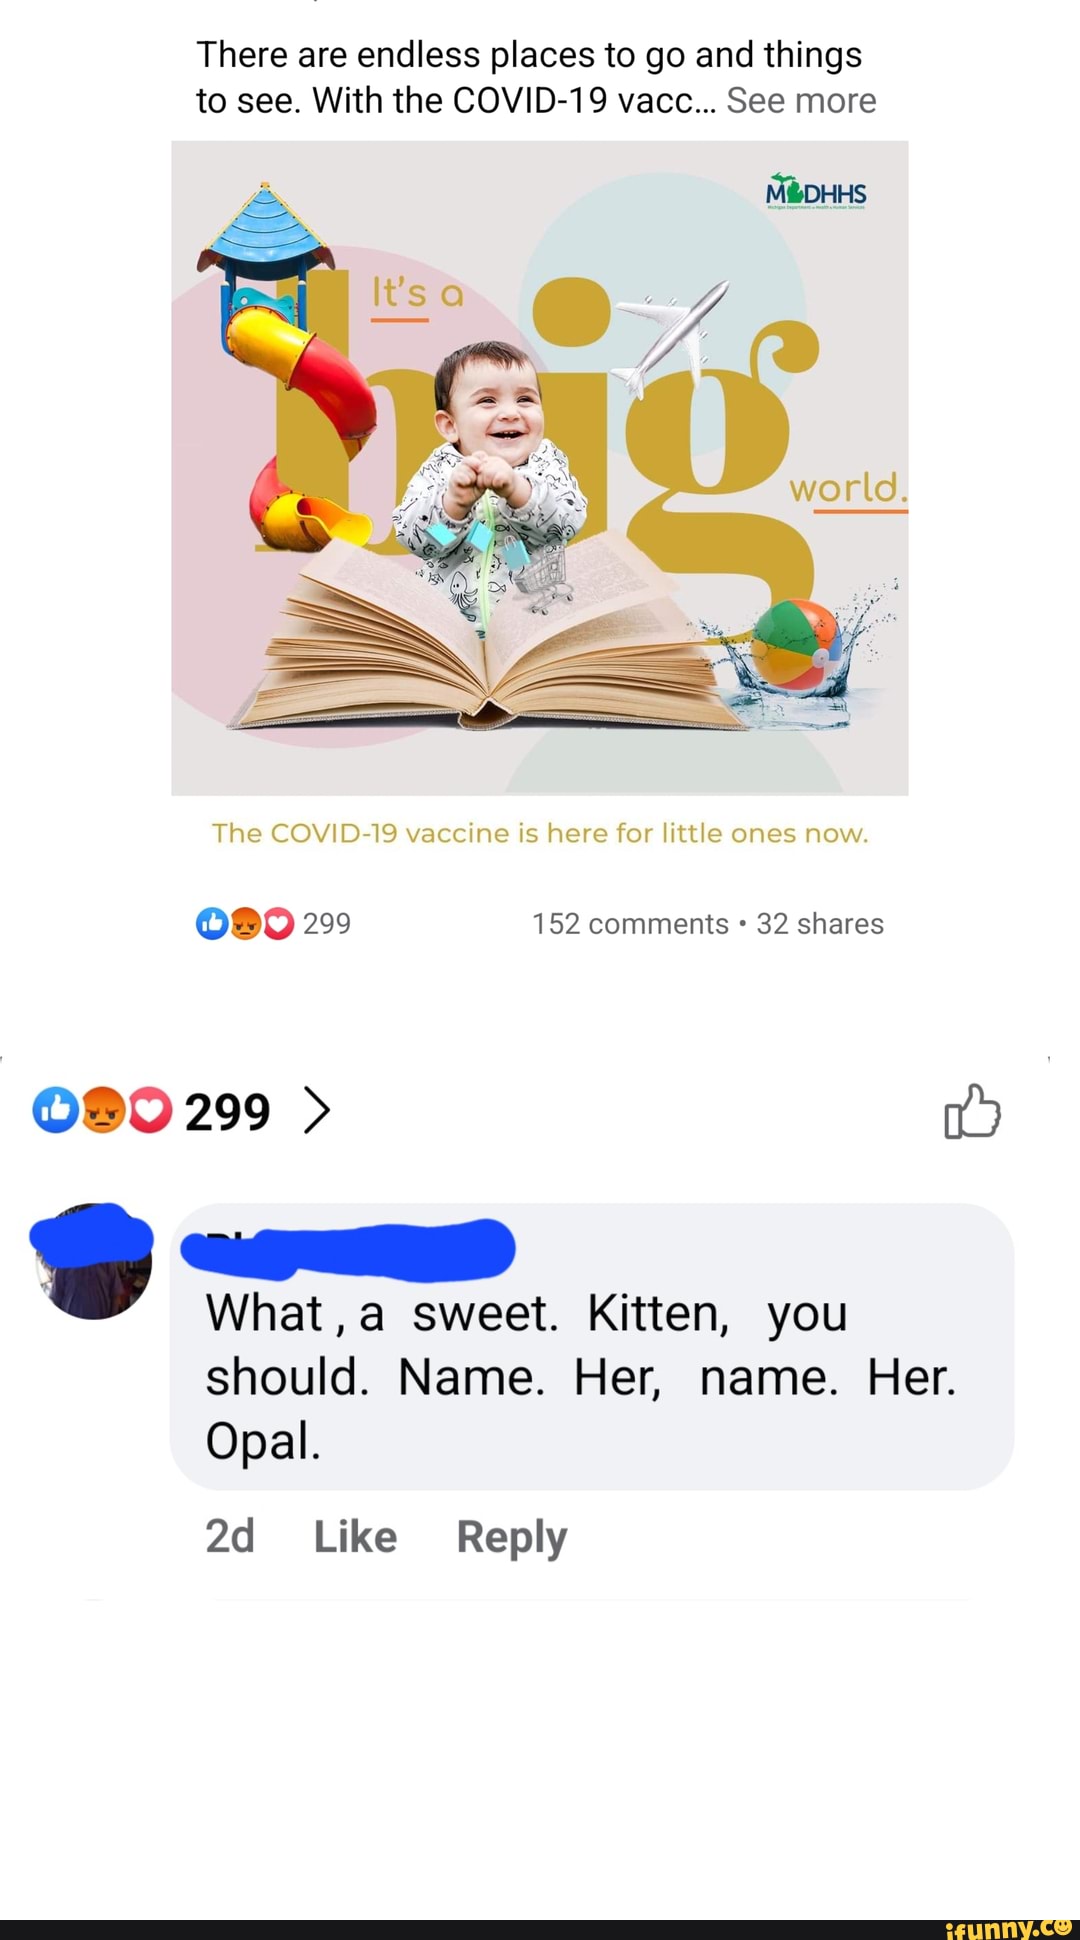The image size is (1080, 1940).
Task: Click the small 299 reactions count
Action: click(x=327, y=923)
